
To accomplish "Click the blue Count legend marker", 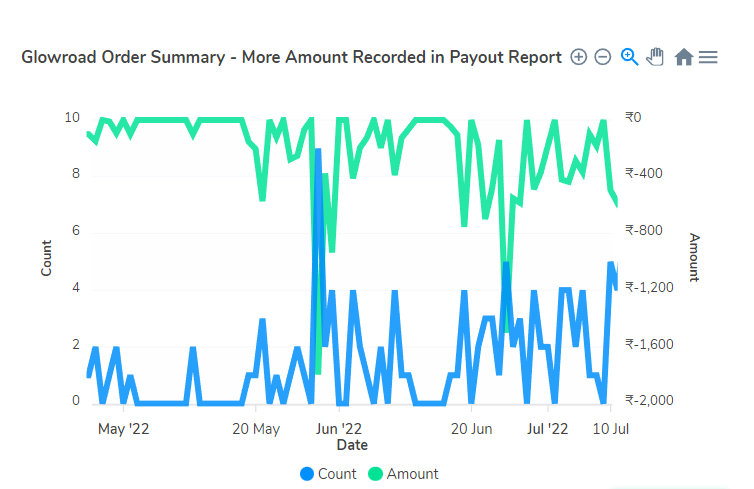I will 307,474.
